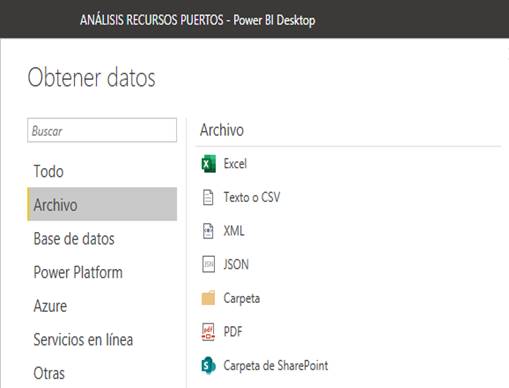Choose the PDF connector label
Viewport: 509px width, 388px height.
point(233,332)
